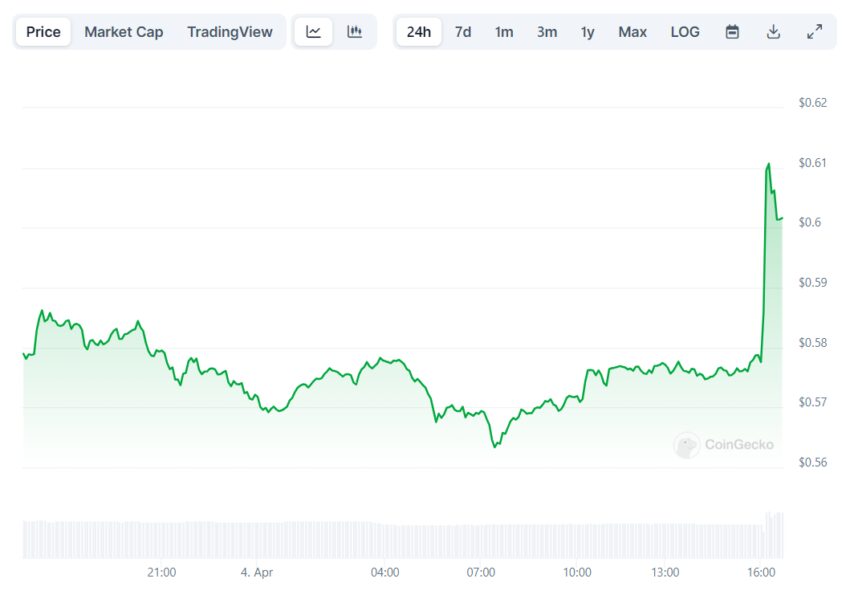Click the $0.62 price axis label
Viewport: 850px width, 595px height.
pos(813,102)
